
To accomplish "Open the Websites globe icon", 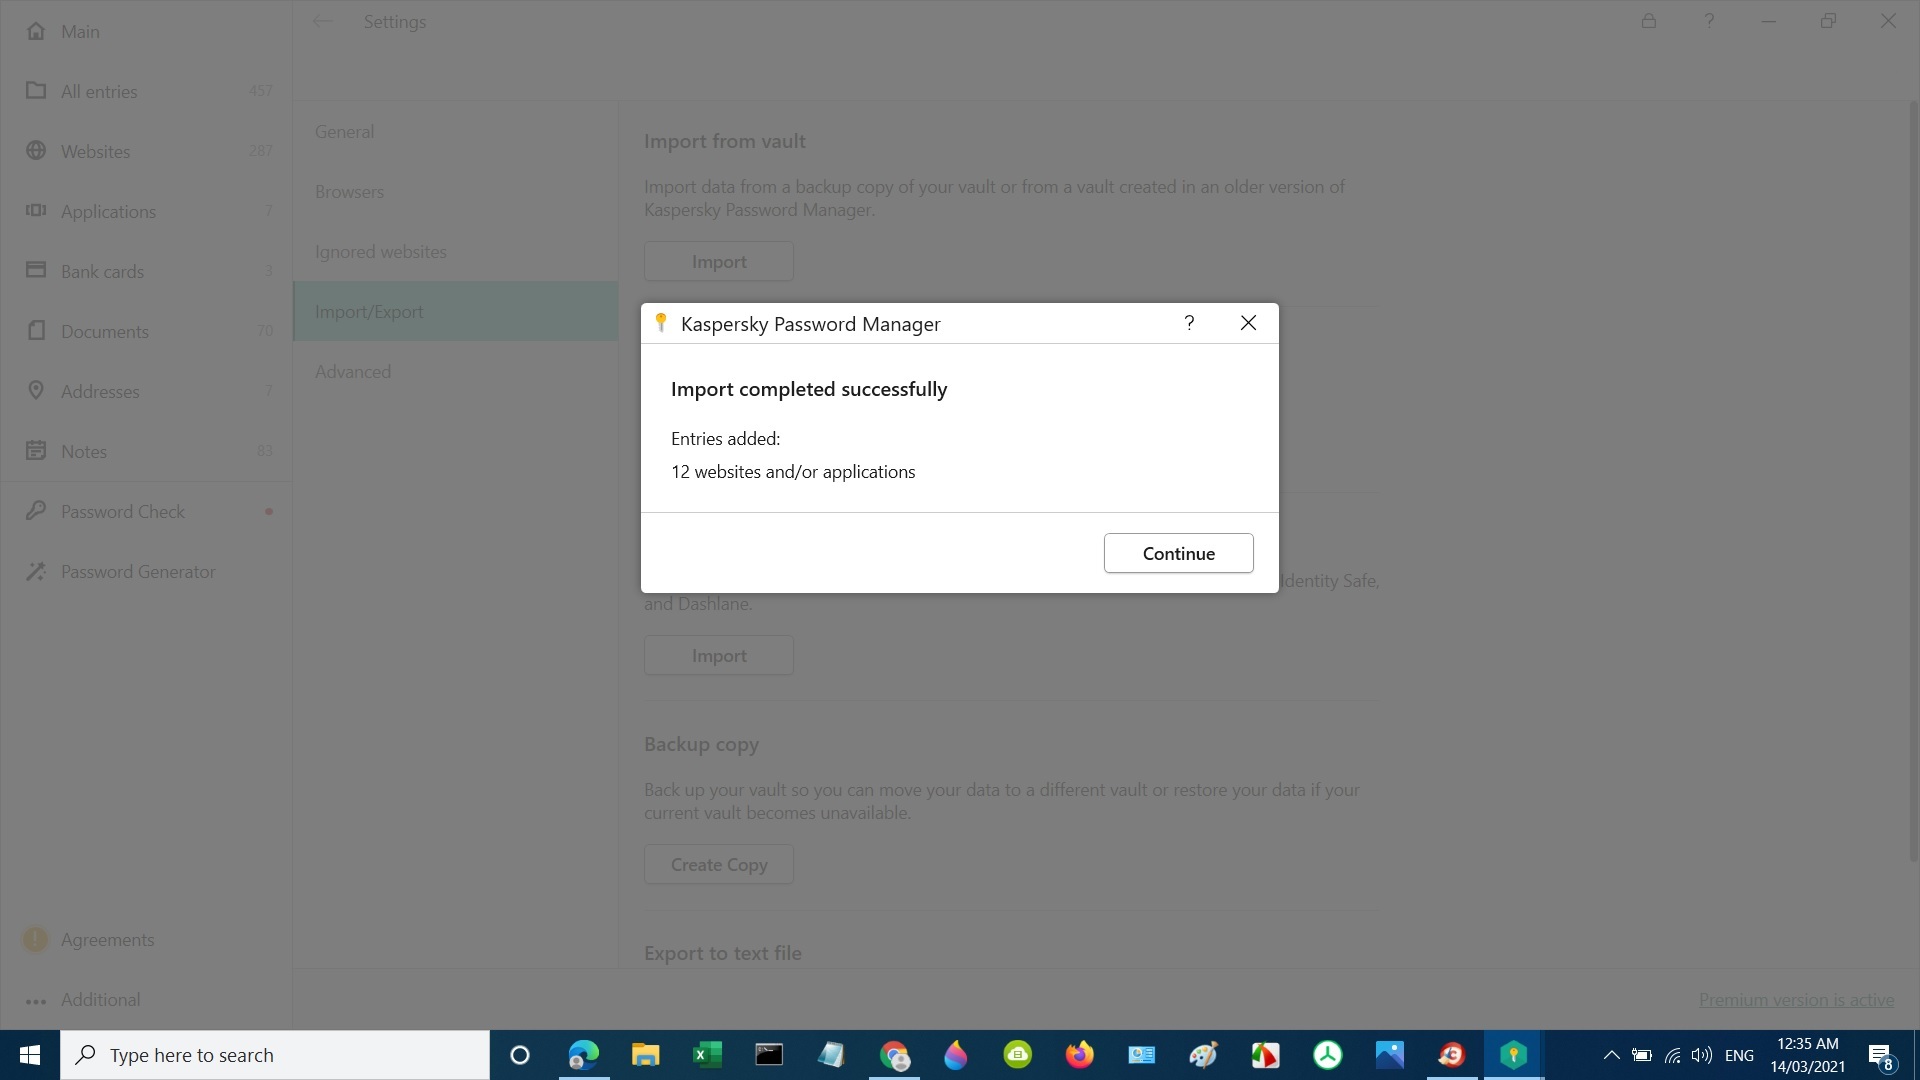I will 36,150.
